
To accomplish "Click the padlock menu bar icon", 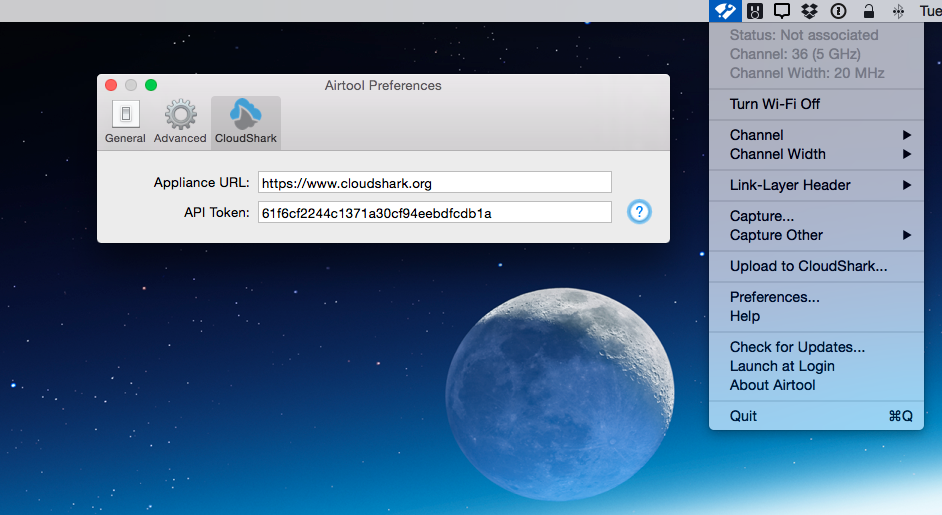I will click(869, 11).
